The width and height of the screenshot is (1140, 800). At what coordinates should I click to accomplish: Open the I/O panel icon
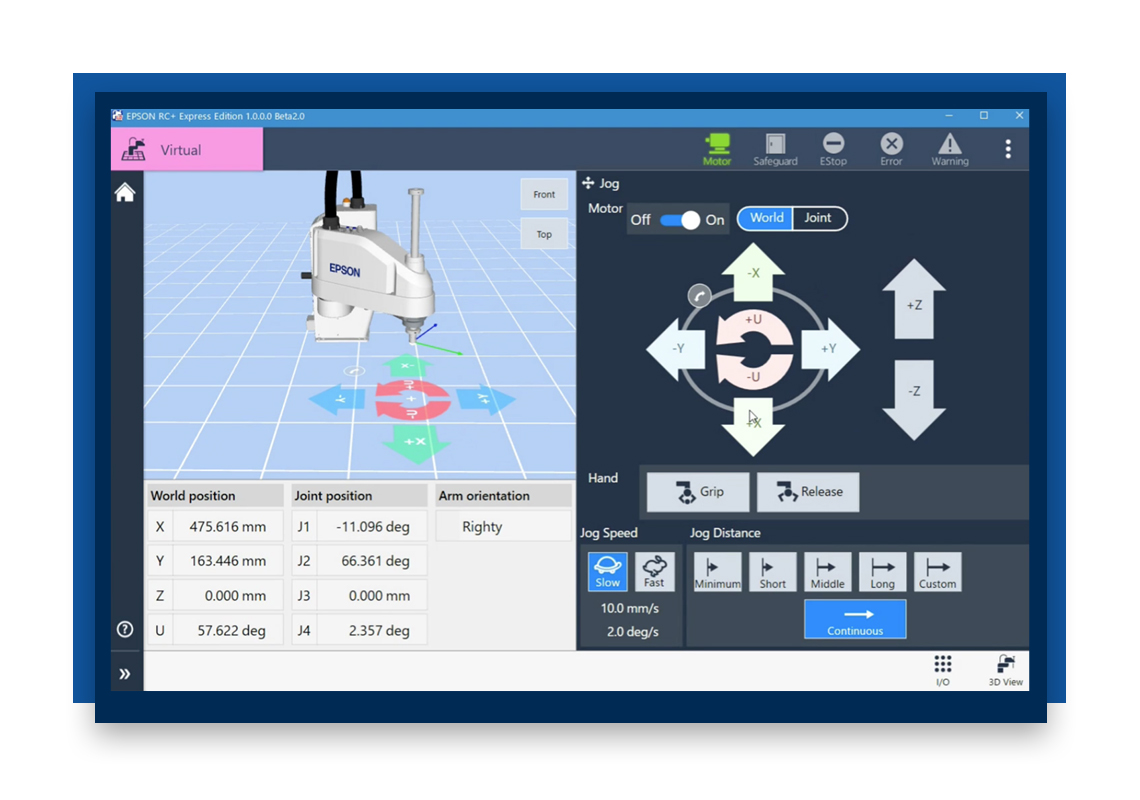point(942,670)
